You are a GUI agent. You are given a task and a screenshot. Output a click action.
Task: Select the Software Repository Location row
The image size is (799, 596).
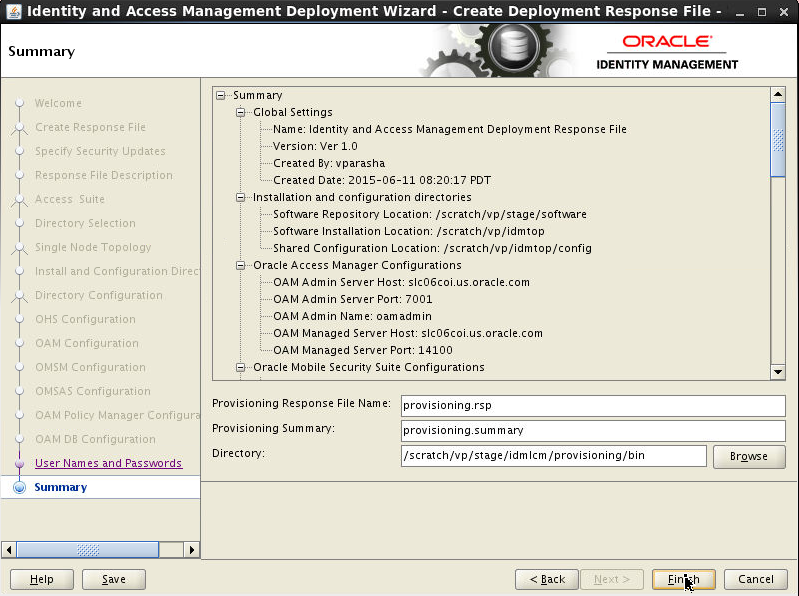click(430, 214)
